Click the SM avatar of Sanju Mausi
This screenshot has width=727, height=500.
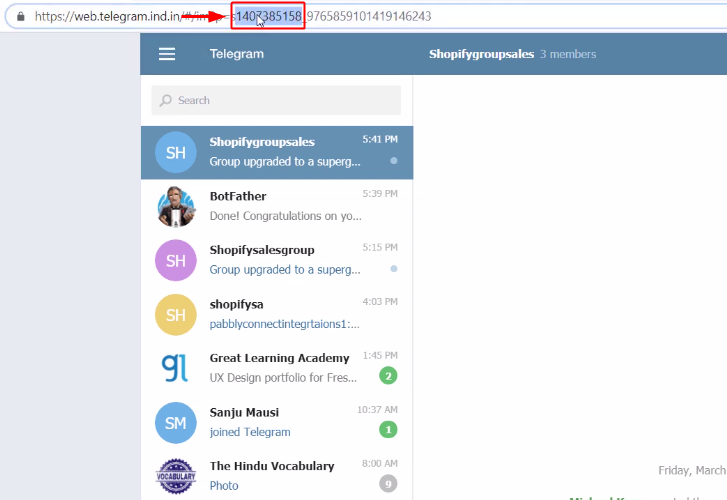[x=176, y=423]
